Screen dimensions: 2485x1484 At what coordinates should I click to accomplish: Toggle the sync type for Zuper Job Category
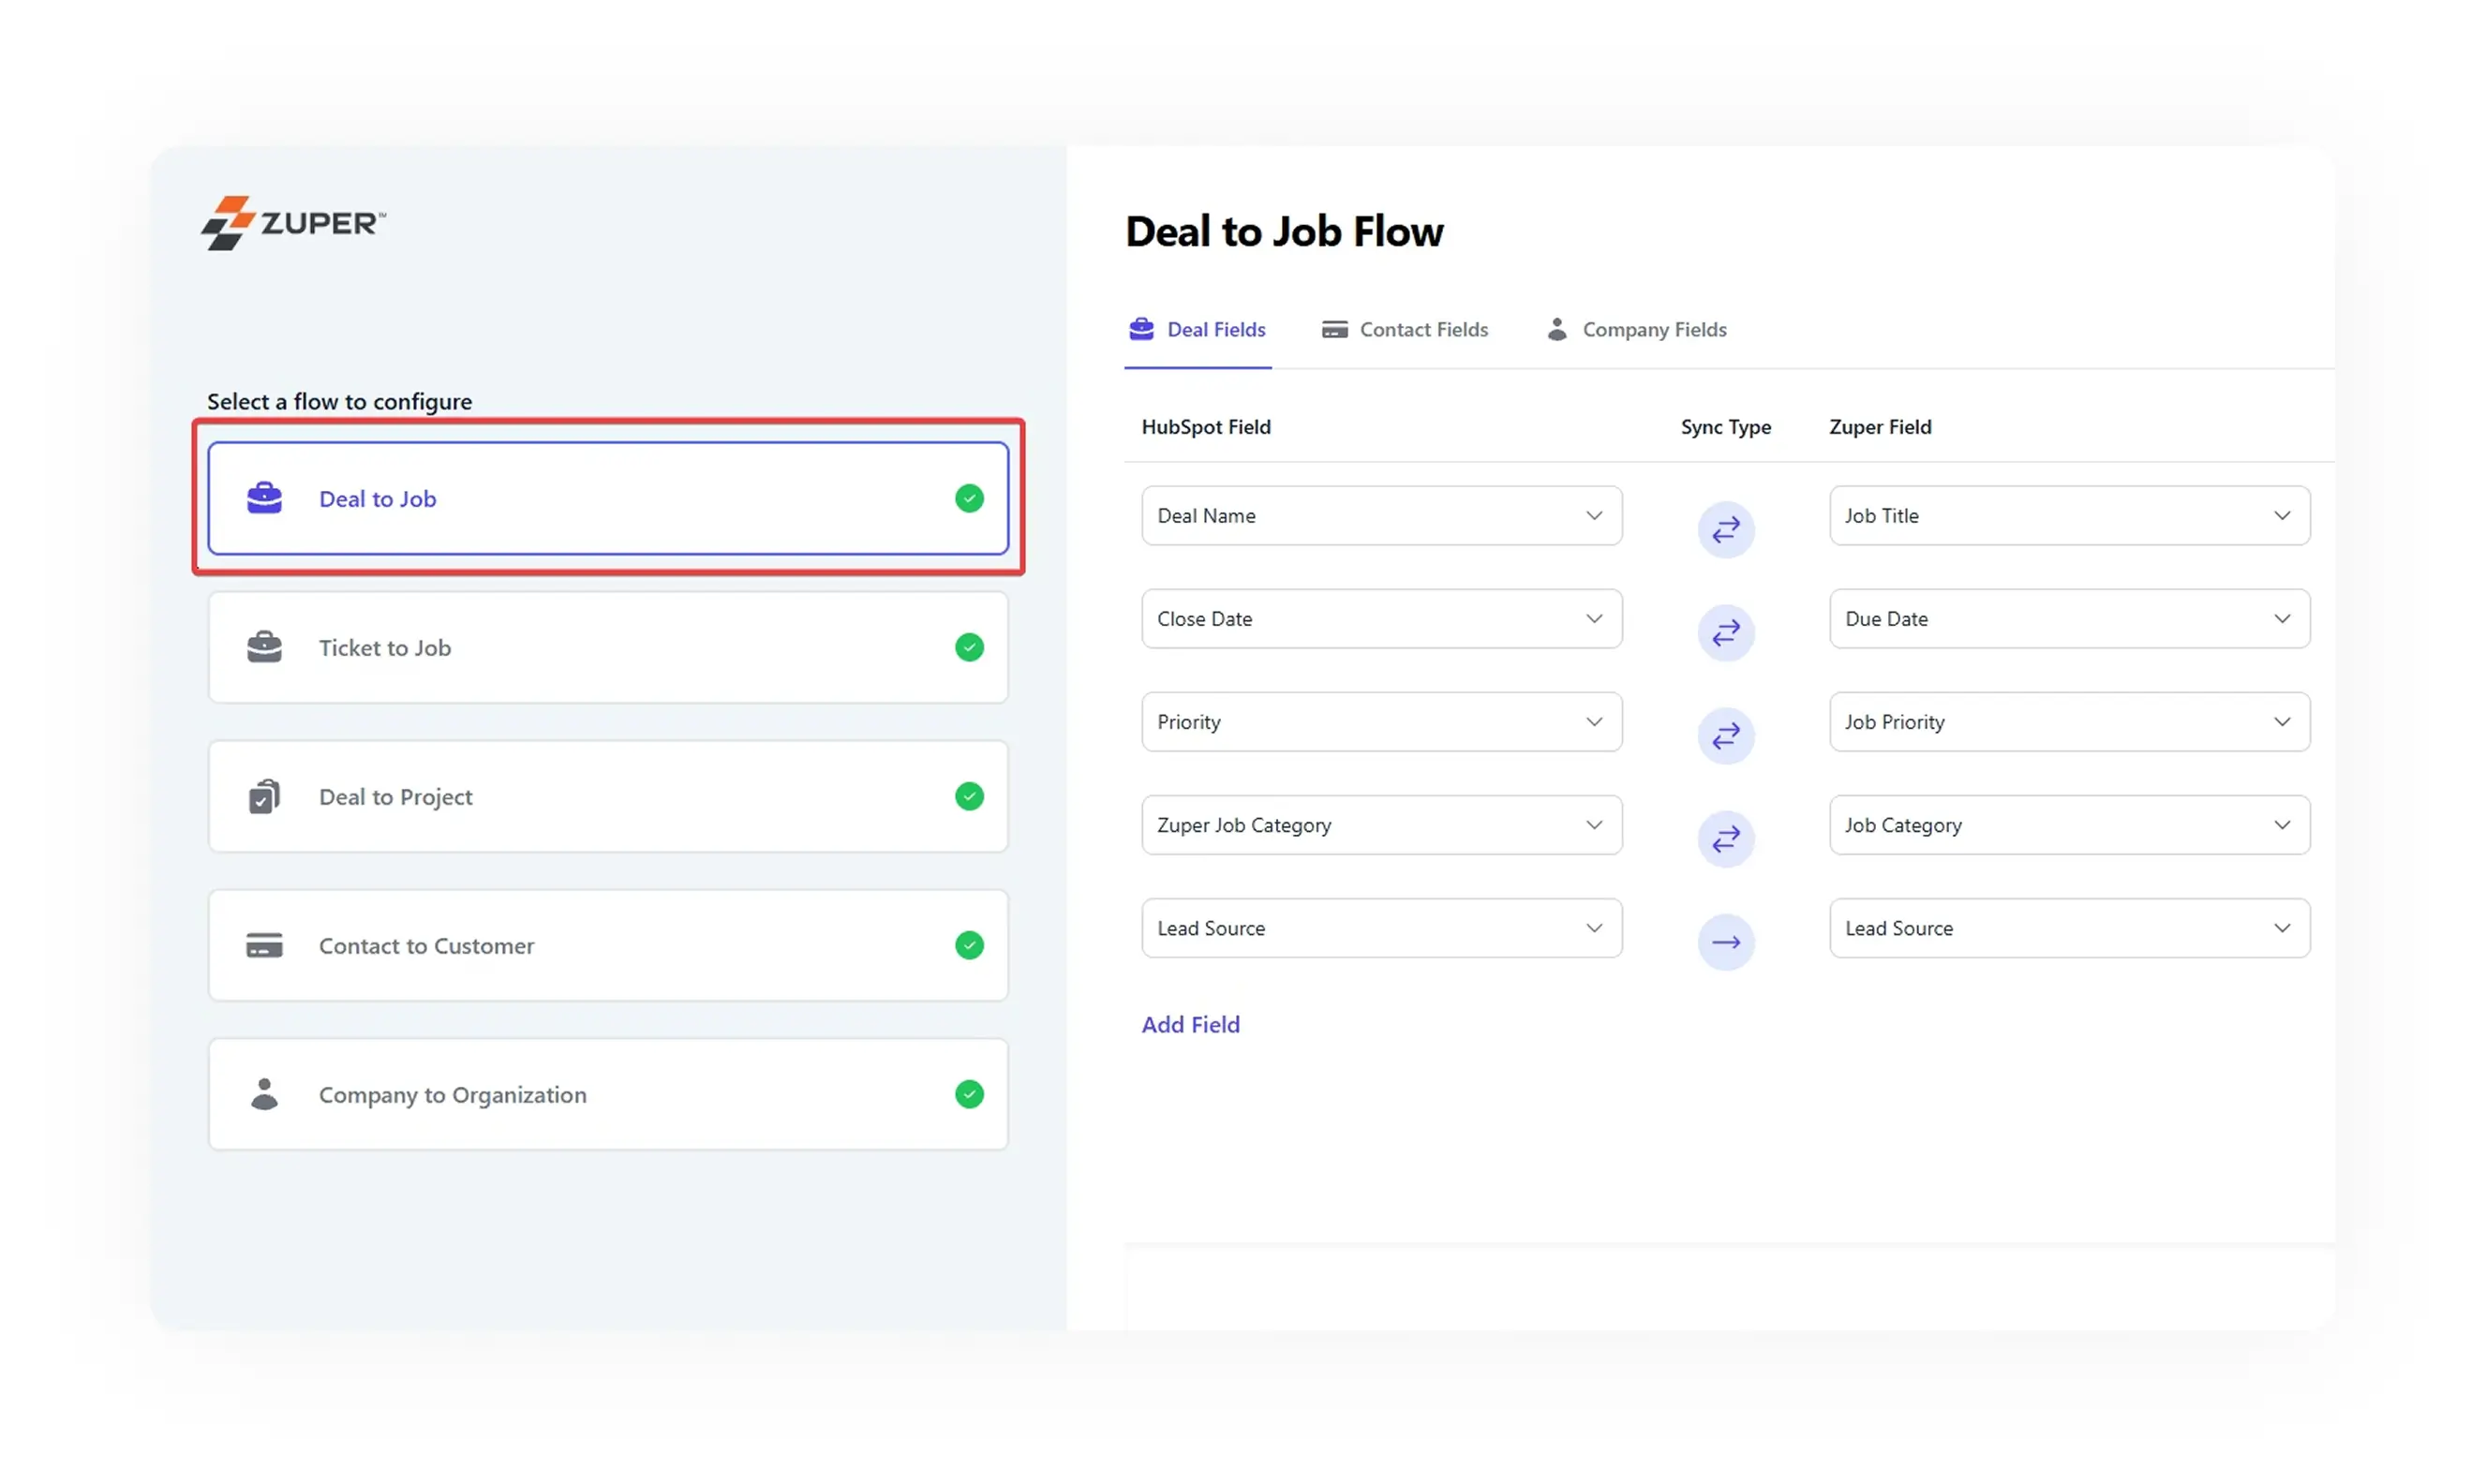(x=1725, y=839)
